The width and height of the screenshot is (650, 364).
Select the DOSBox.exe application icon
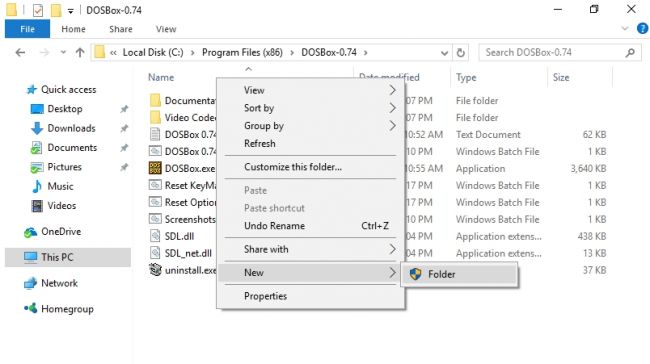(155, 168)
